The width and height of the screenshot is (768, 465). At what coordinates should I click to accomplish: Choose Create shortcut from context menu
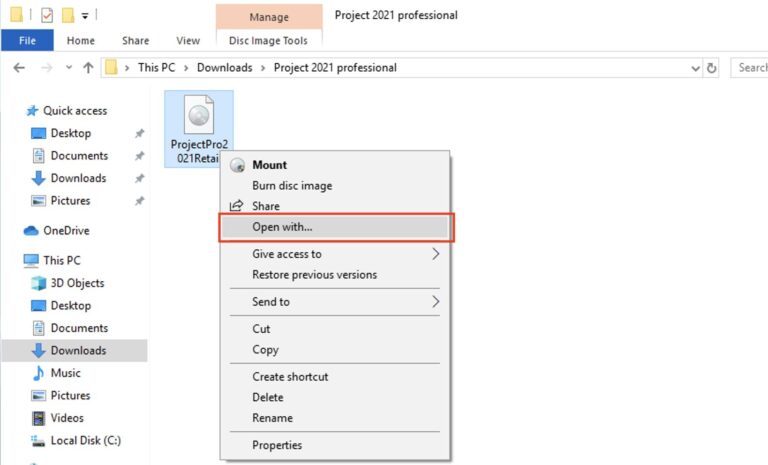pyautogui.click(x=335, y=377)
